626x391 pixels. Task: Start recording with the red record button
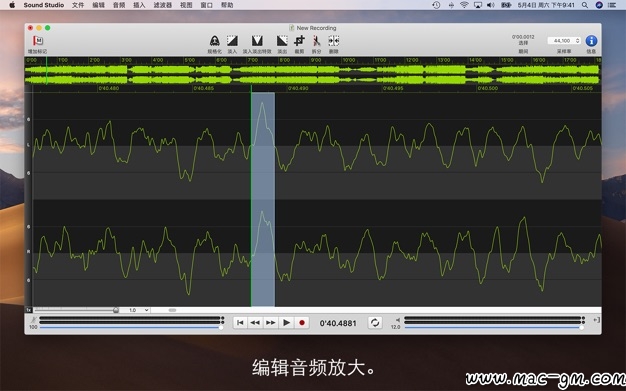coord(302,323)
